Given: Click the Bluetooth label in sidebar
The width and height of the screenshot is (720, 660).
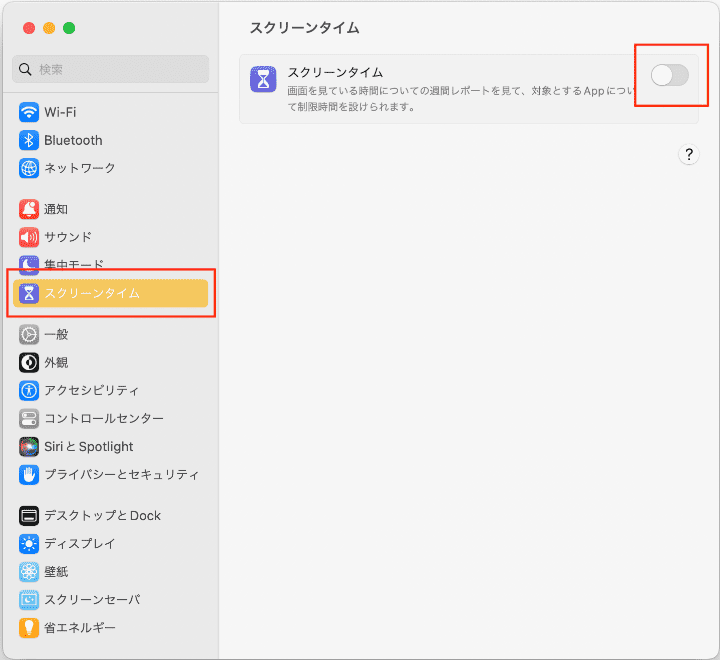Looking at the screenshot, I should 73,140.
